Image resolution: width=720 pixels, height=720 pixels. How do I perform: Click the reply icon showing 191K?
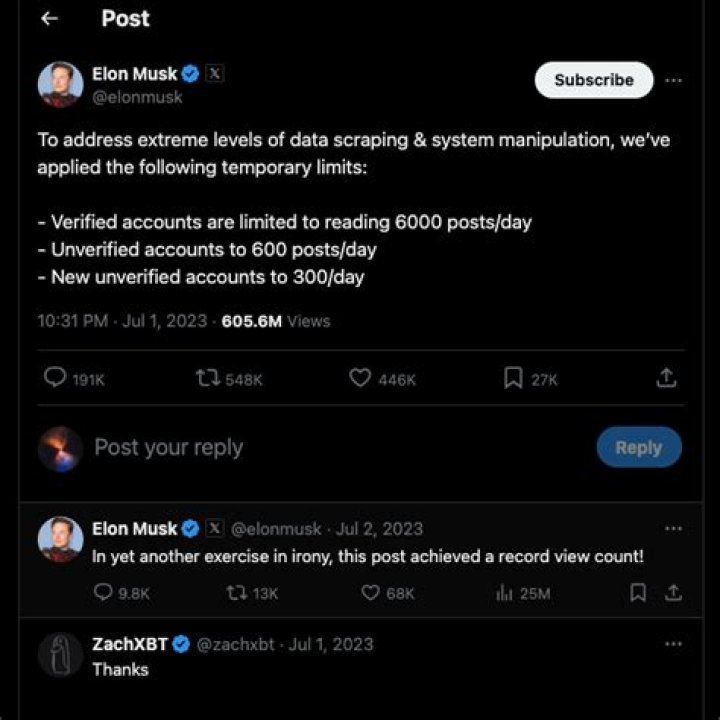tap(57, 378)
